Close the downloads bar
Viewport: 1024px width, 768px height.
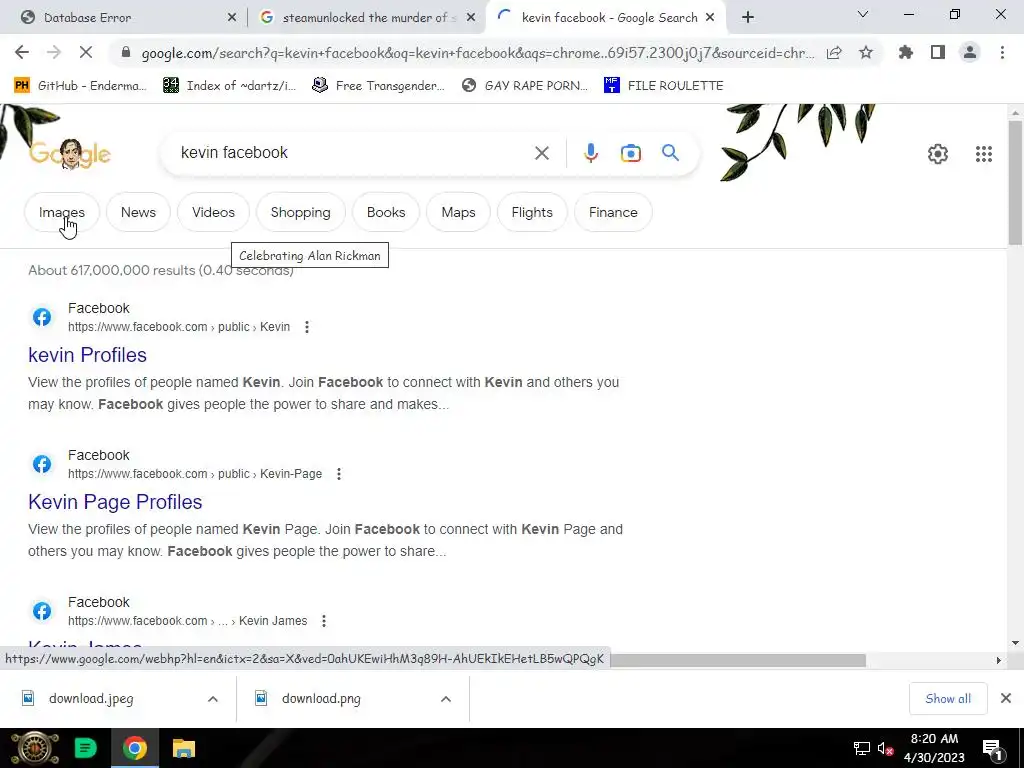1006,699
